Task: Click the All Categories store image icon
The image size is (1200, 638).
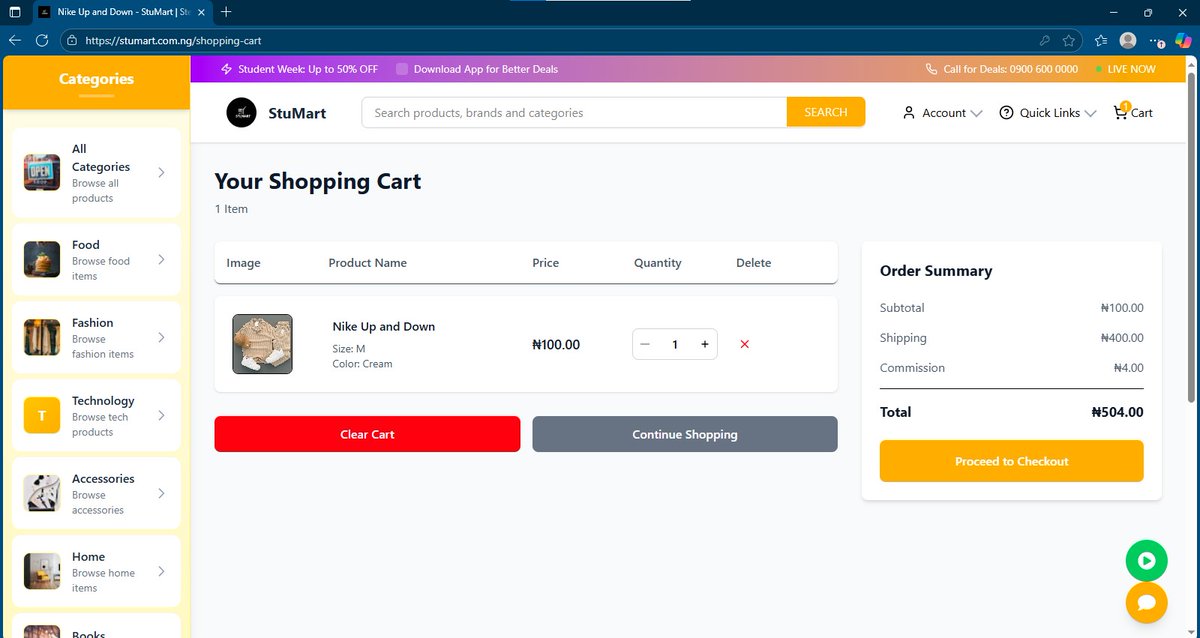Action: (42, 172)
